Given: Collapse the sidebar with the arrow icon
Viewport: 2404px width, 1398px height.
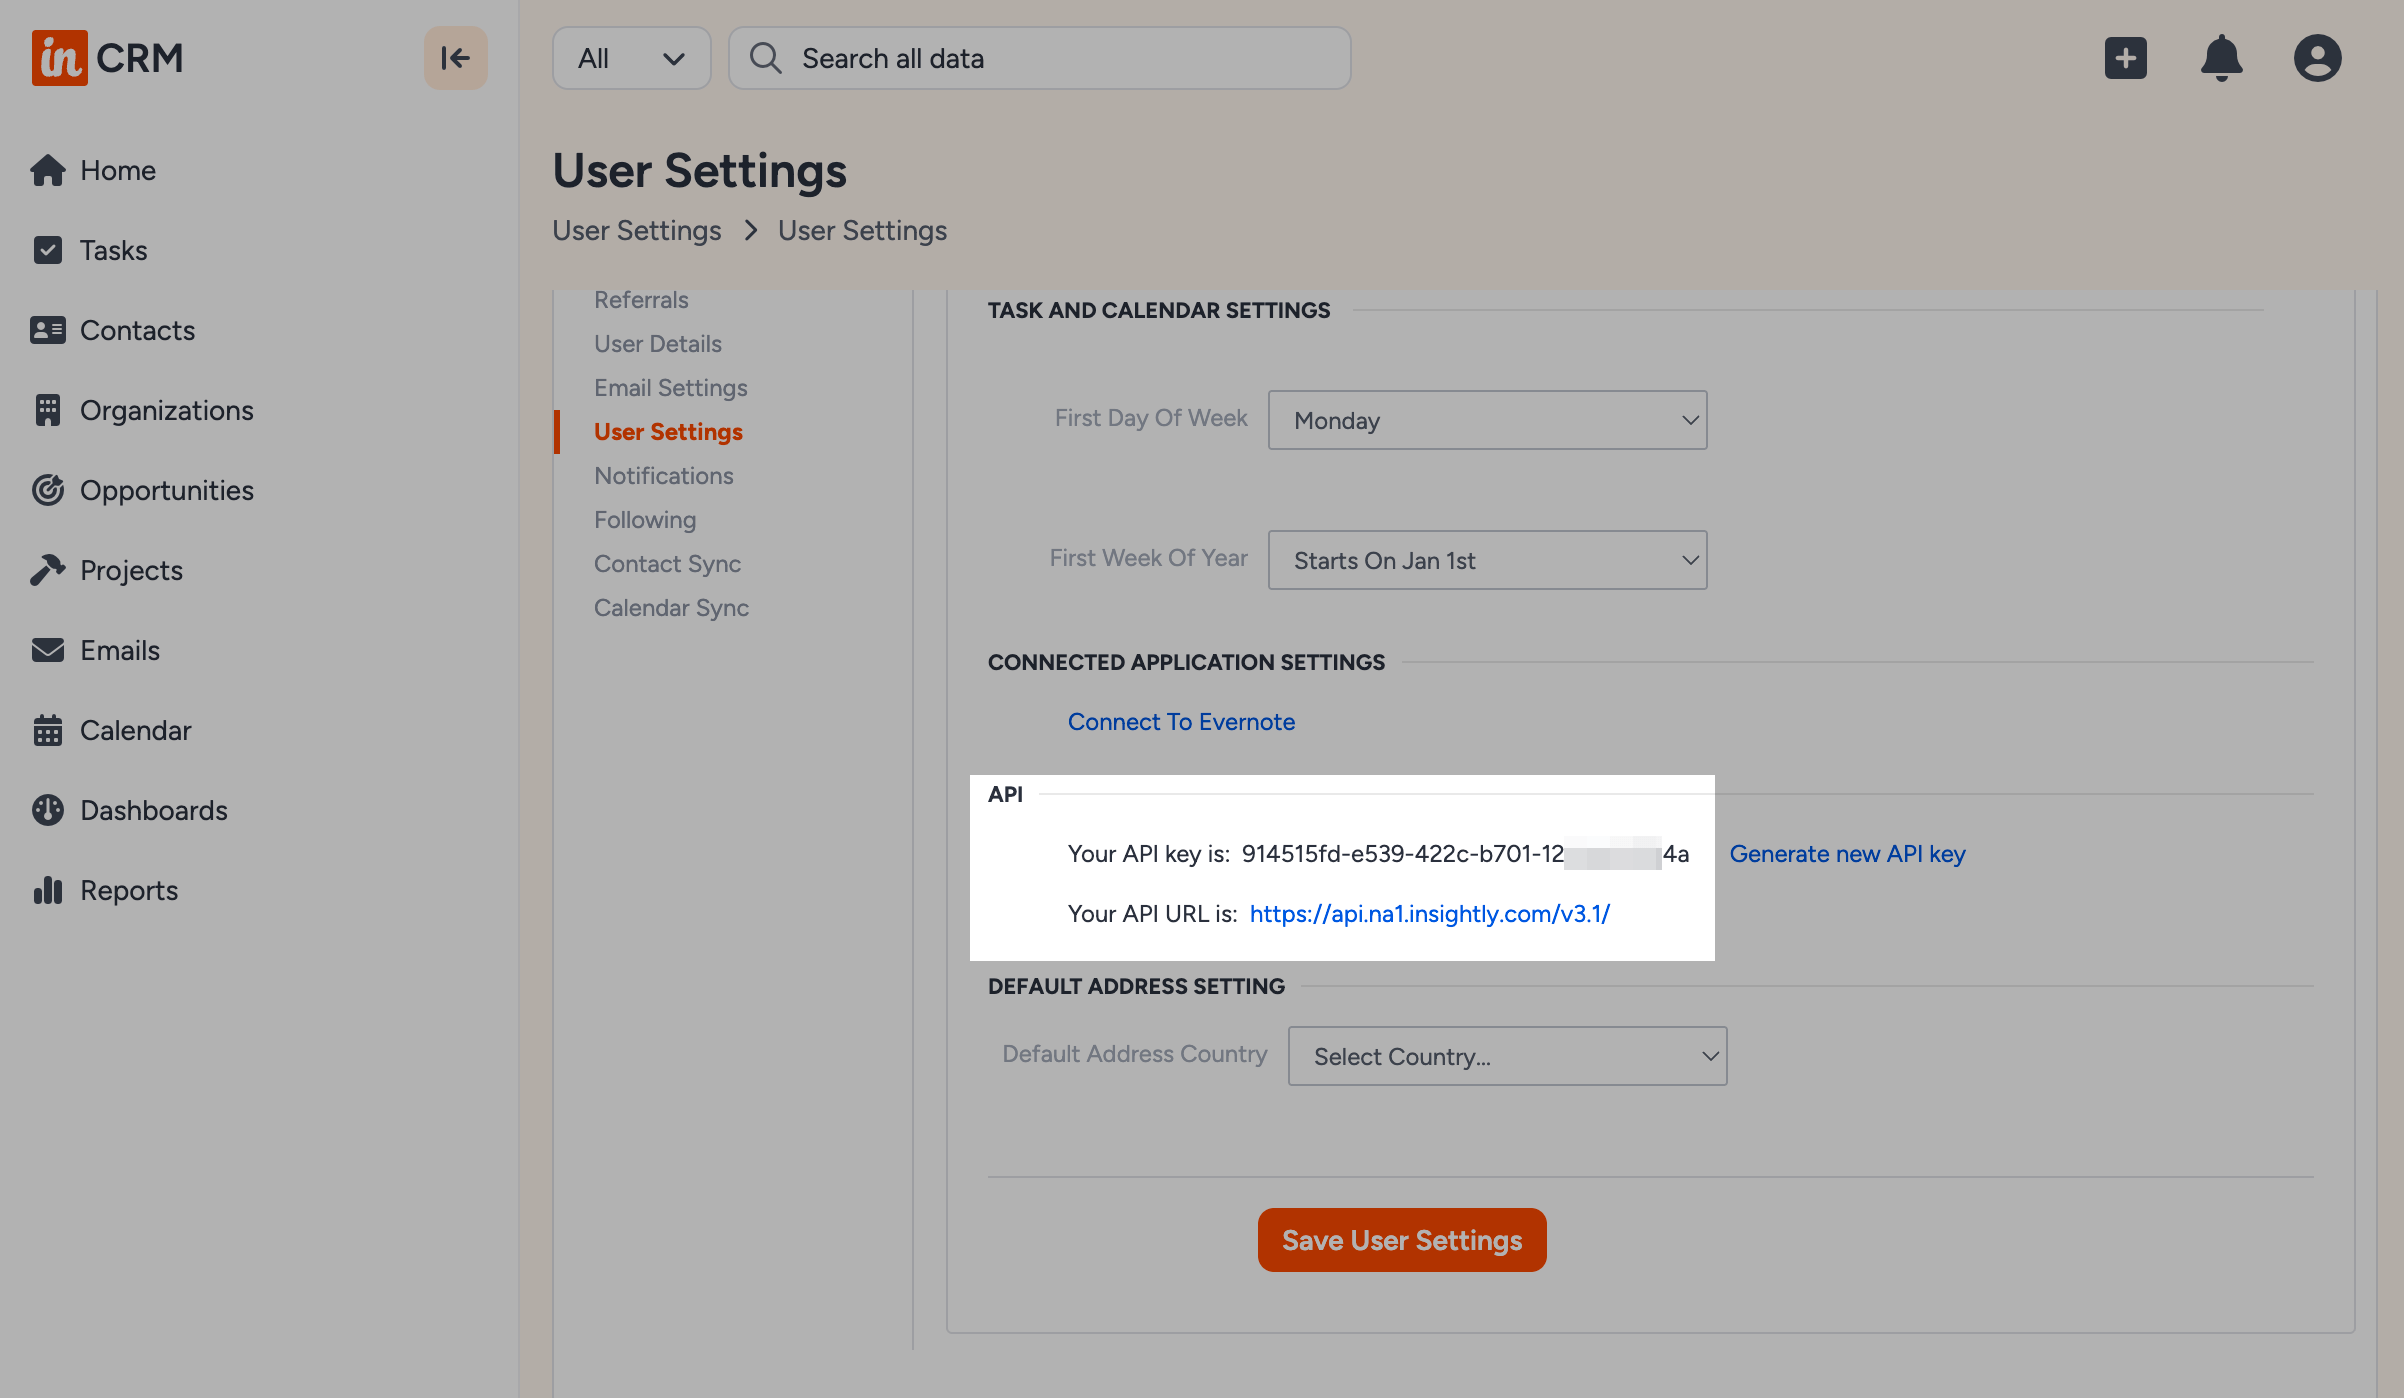Looking at the screenshot, I should point(455,58).
